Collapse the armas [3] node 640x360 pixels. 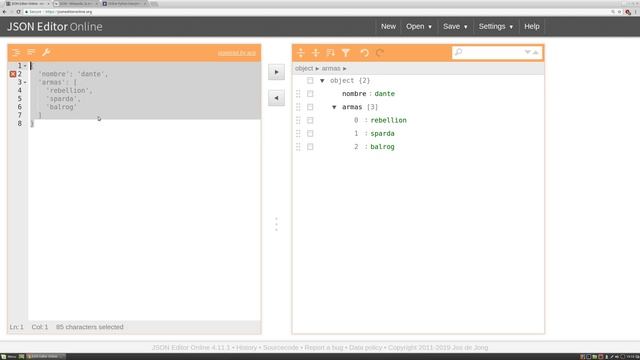click(x=334, y=107)
